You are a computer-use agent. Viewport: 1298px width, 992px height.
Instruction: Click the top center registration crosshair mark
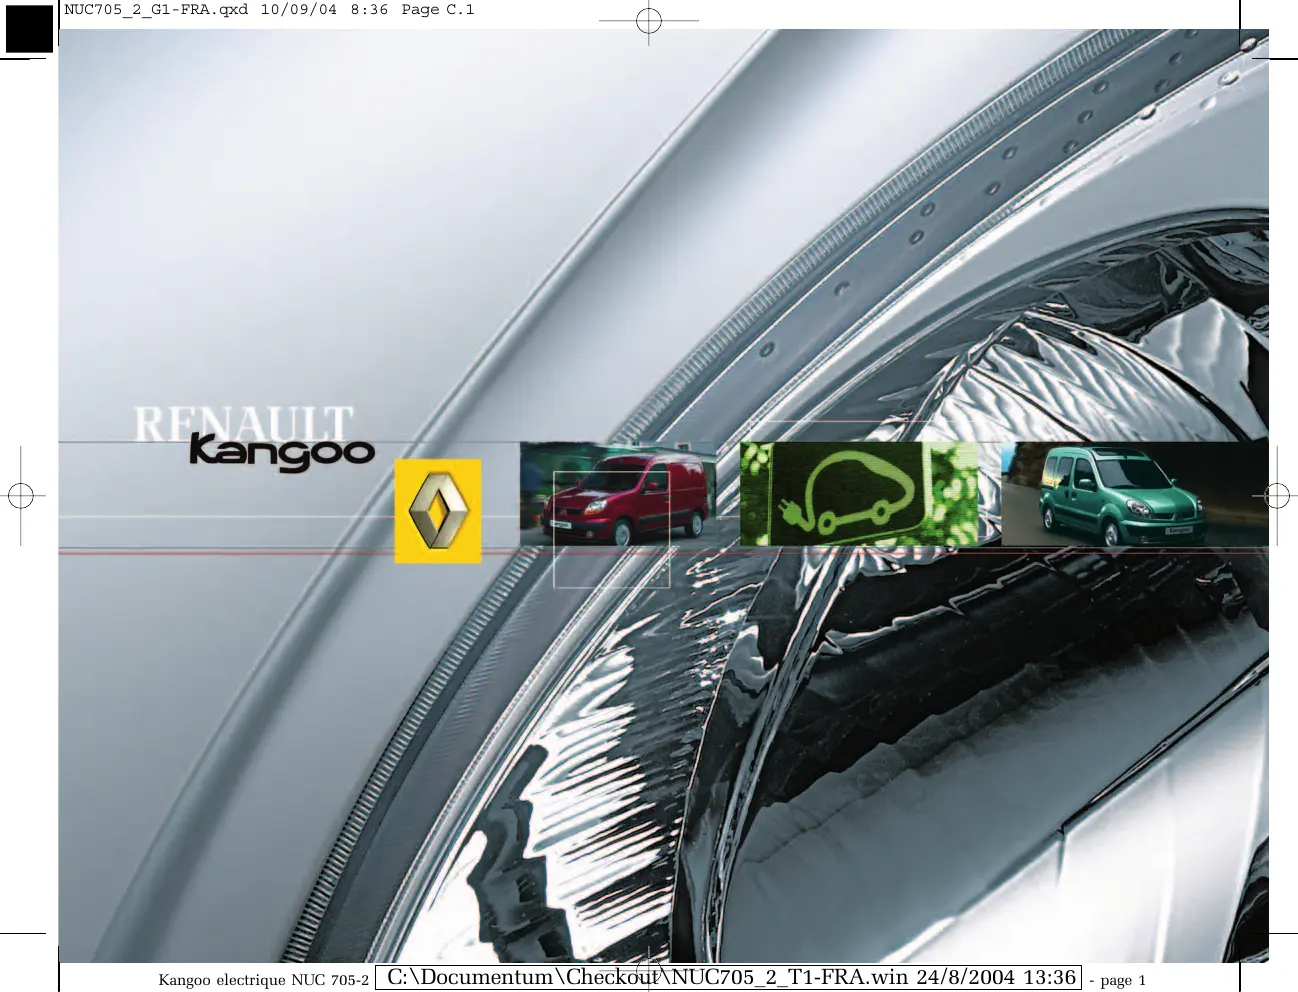click(x=649, y=20)
